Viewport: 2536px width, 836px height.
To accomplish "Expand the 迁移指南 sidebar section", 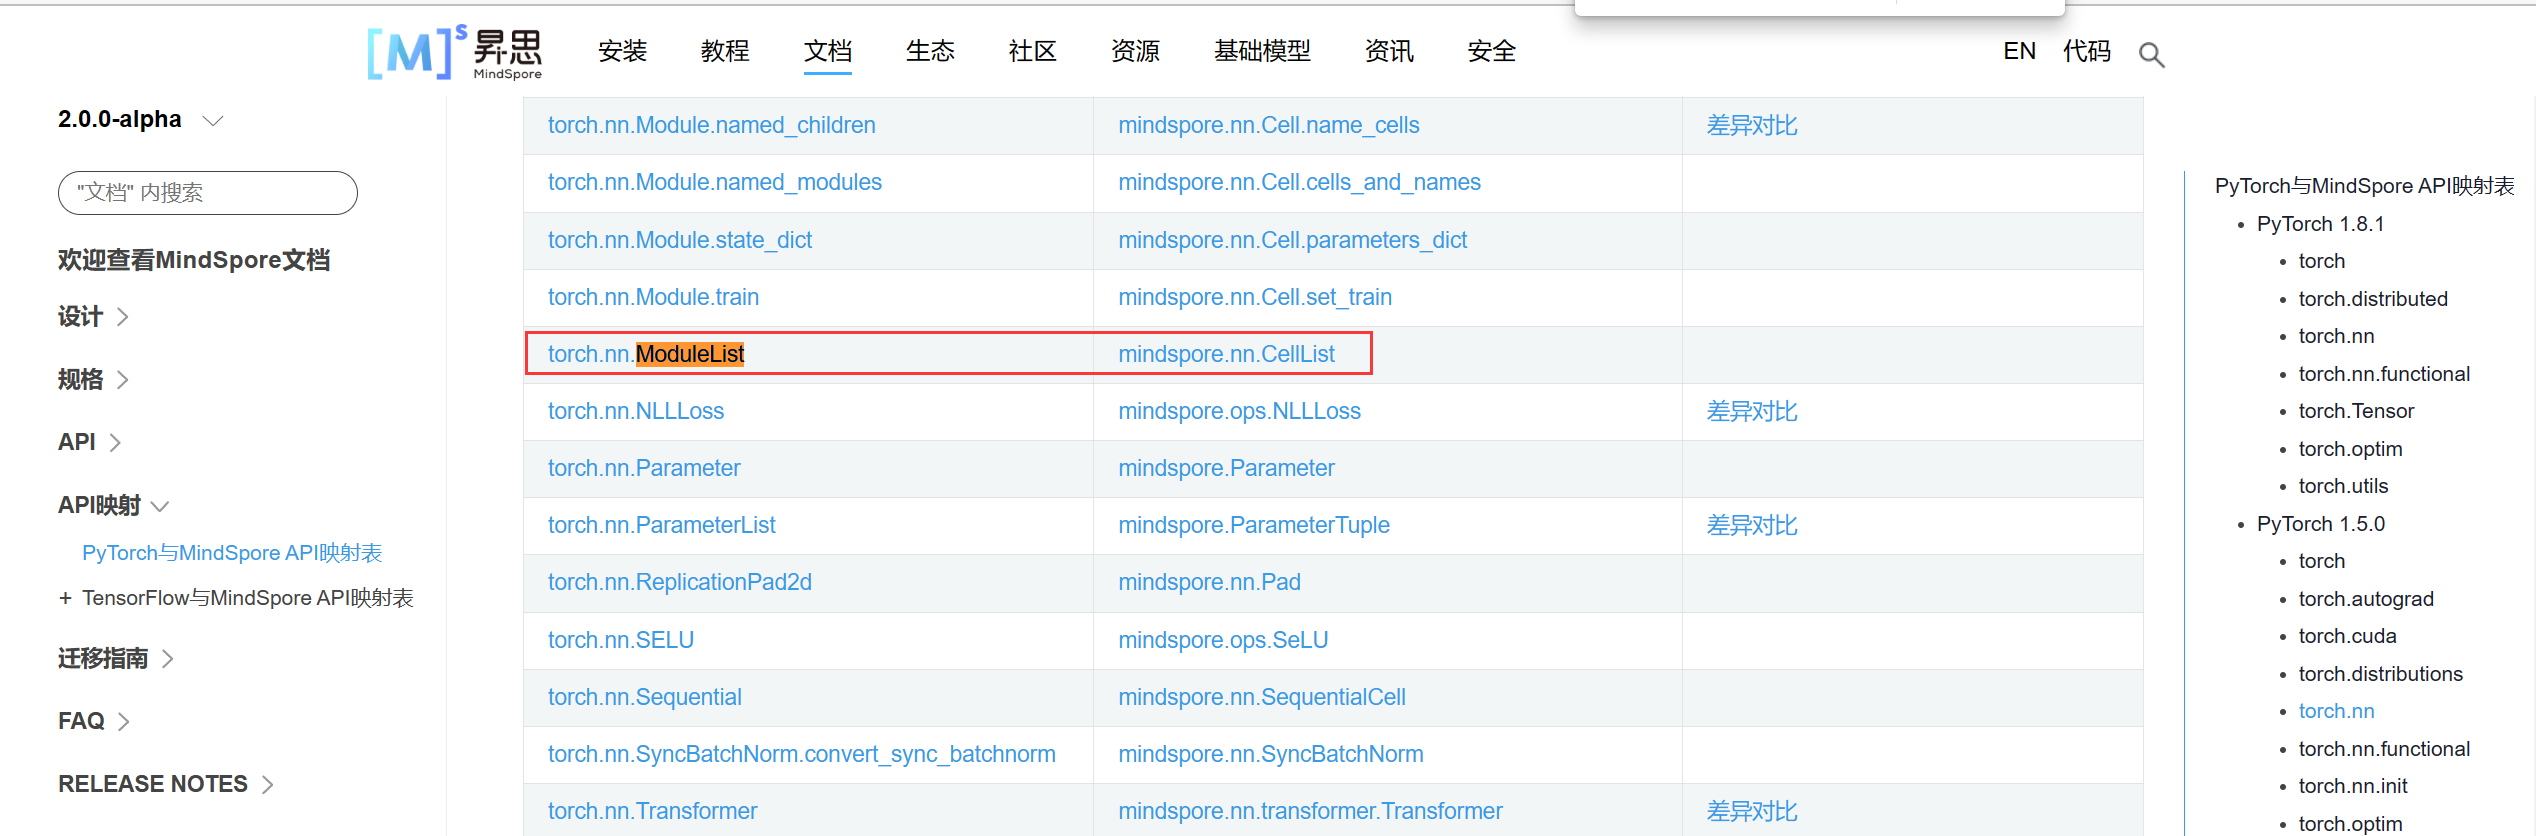I will (116, 658).
